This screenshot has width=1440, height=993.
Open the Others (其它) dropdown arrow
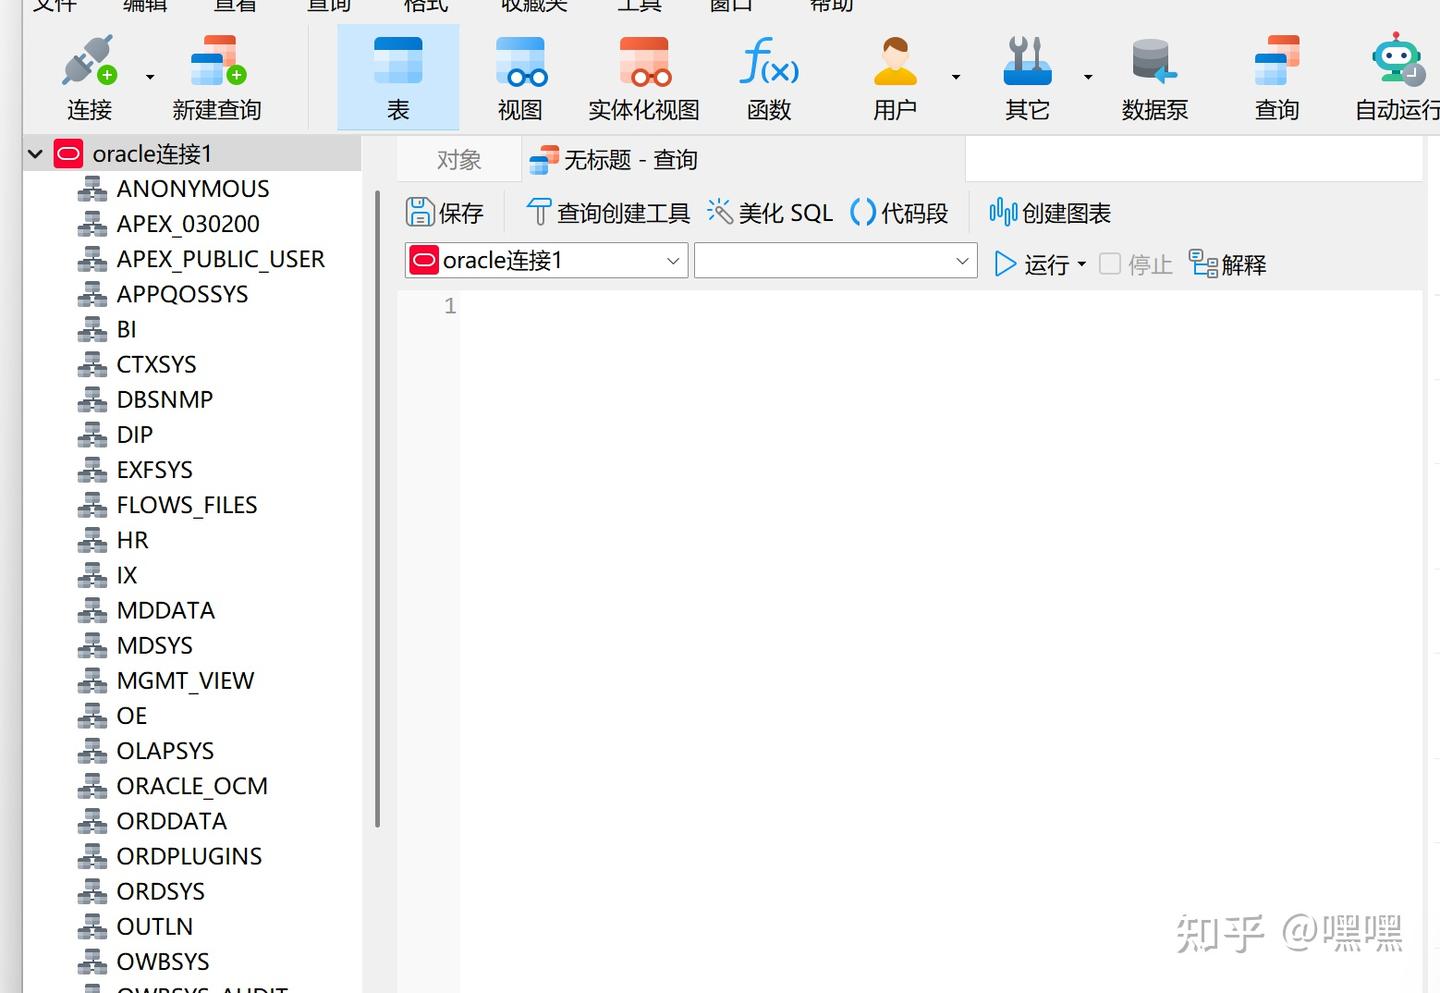1088,77
